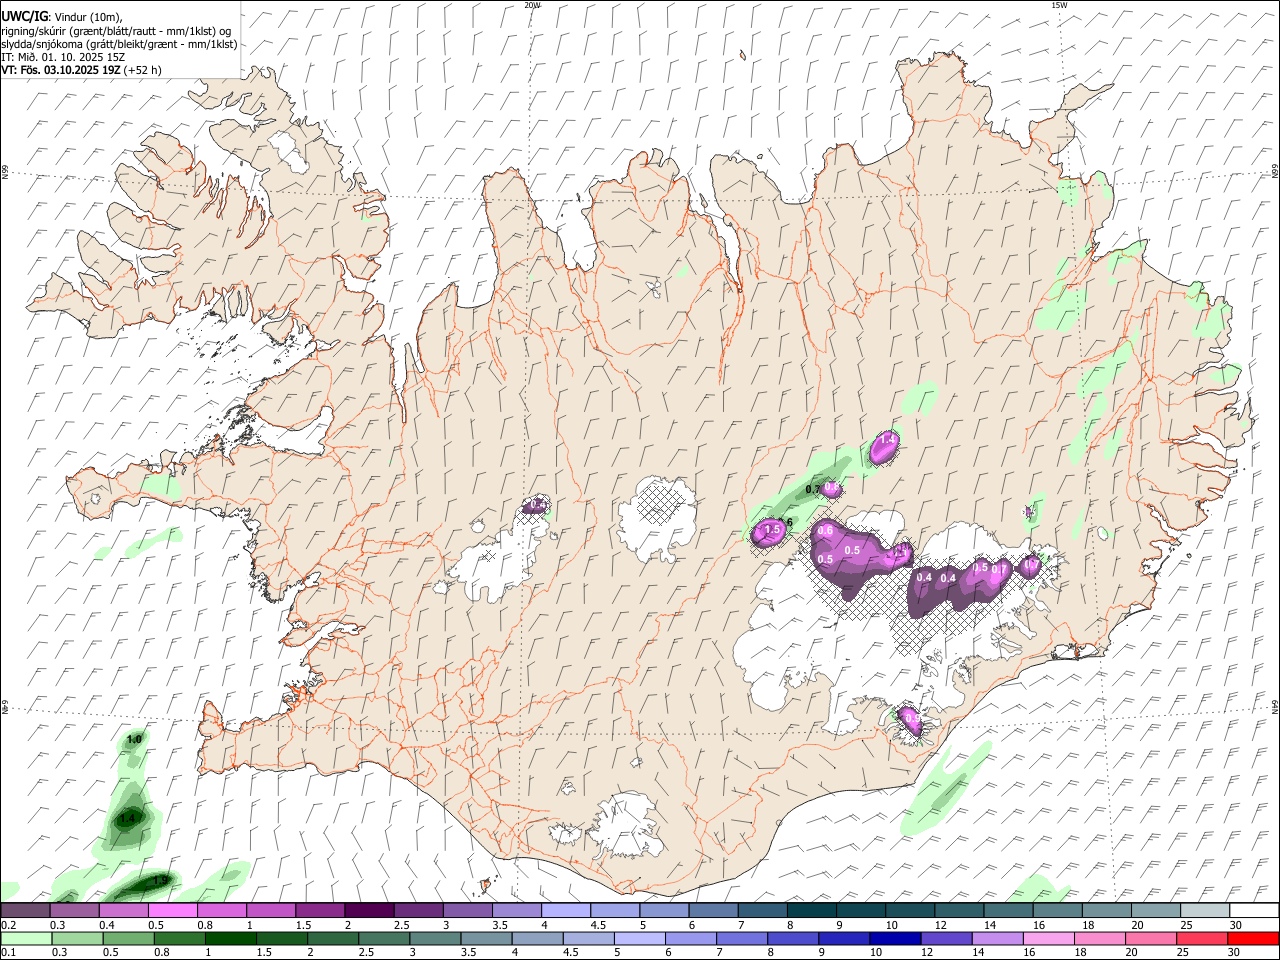This screenshot has width=1280, height=960.
Task: Click the 'UWC/IG: Vindur (10m)' title text
Action: (x=62, y=17)
